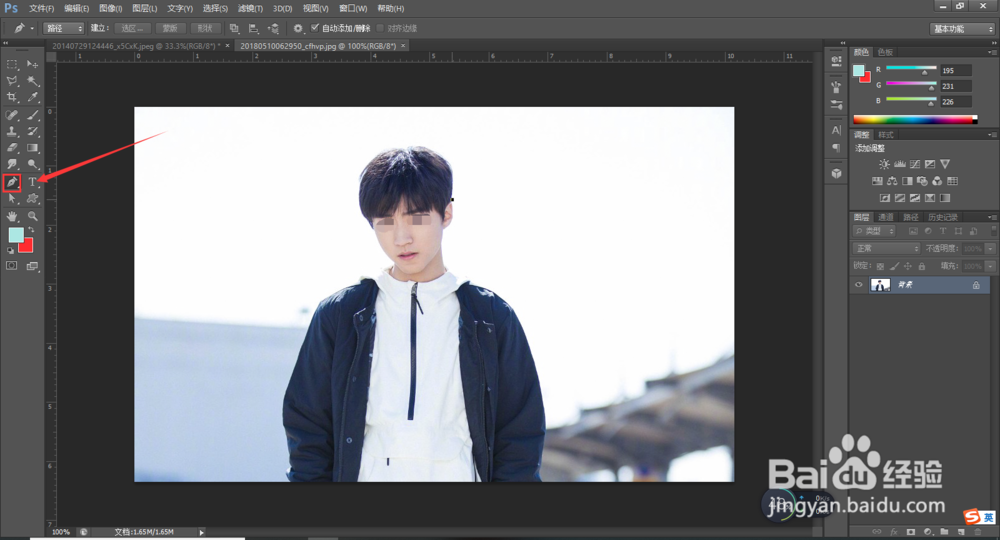The image size is (1000, 540).
Task: Select the Gradient tool
Action: coord(33,148)
